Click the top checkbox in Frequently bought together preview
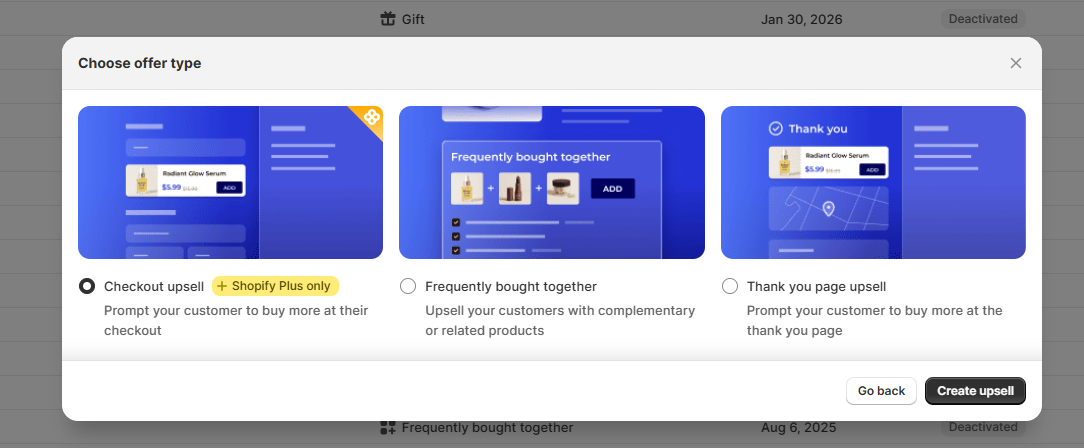Screen dimensions: 1084x448 (x=456, y=222)
